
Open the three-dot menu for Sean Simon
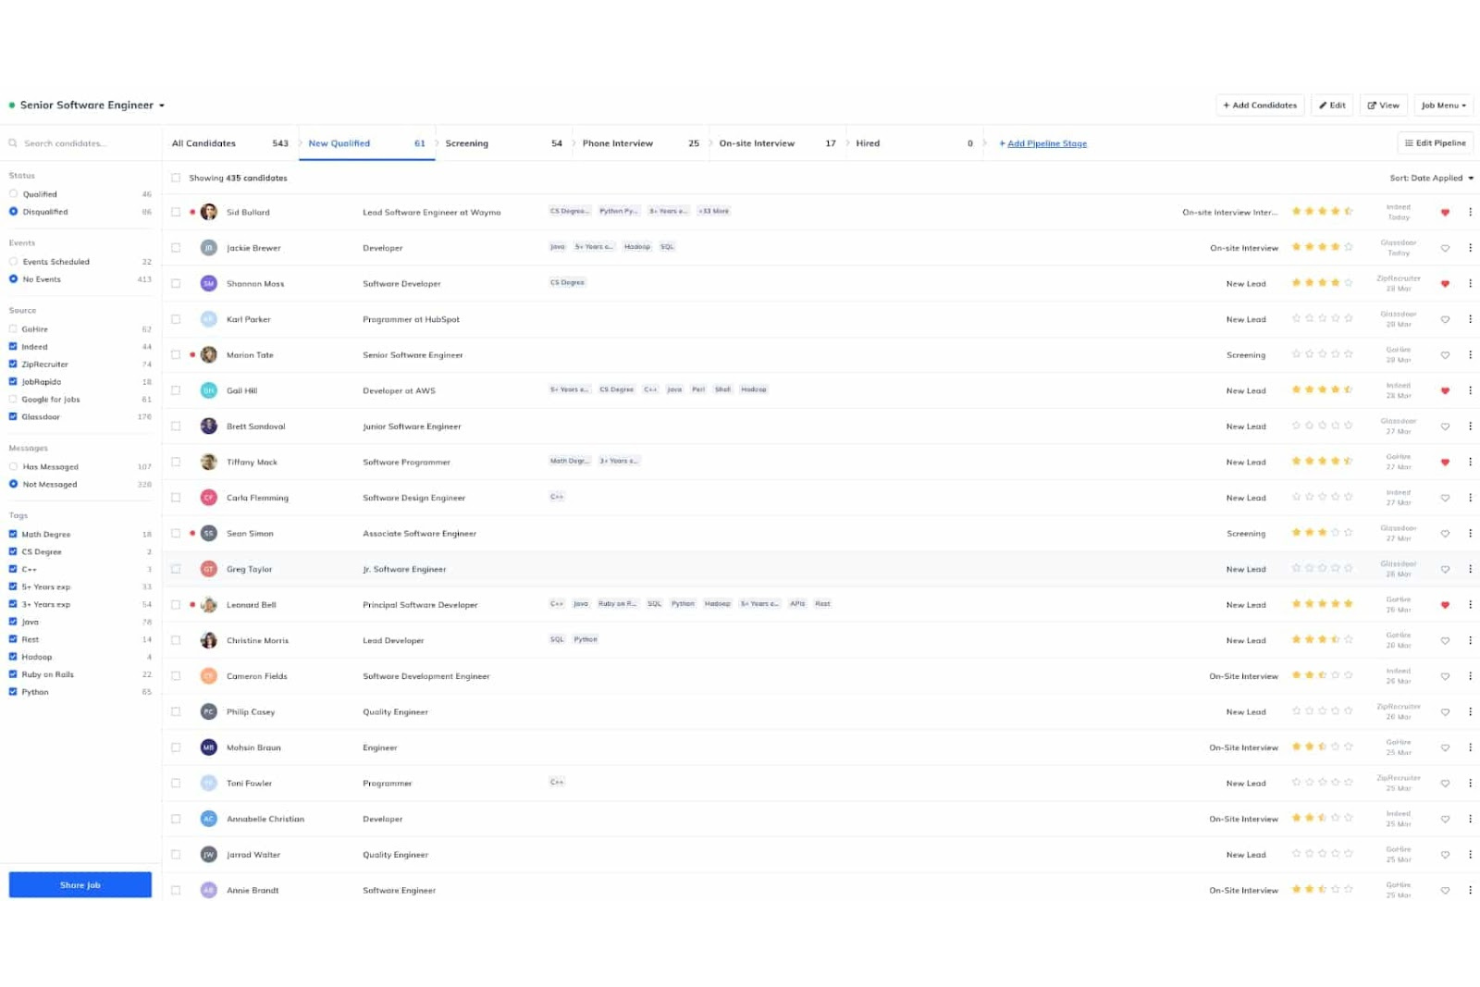coord(1470,533)
